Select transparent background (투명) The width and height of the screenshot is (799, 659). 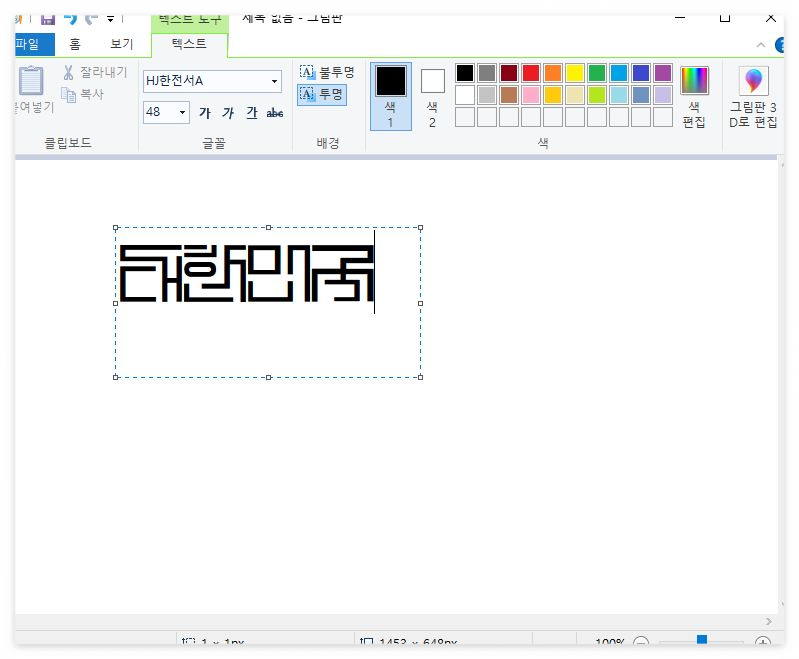click(x=322, y=94)
